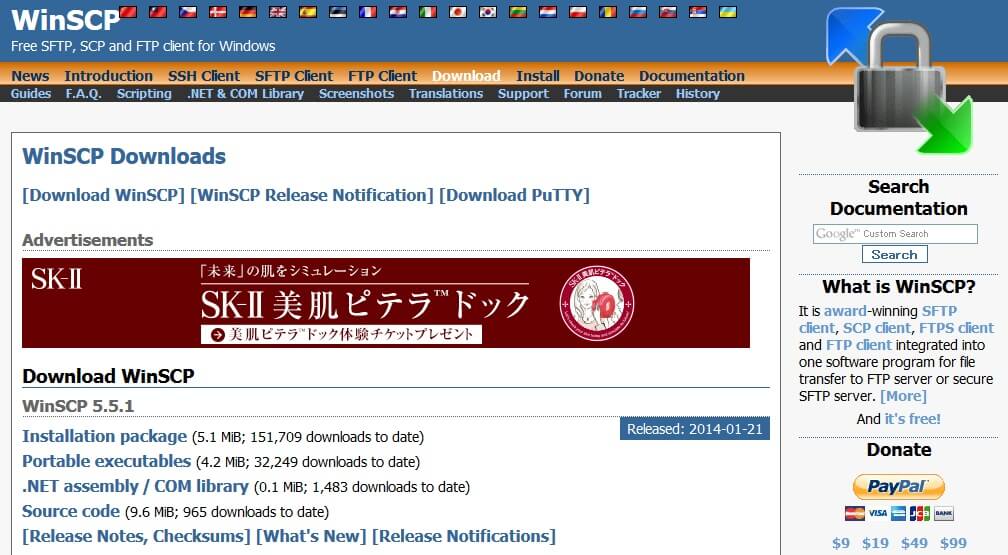Image resolution: width=1008 pixels, height=555 pixels.
Task: Select the Lithuanian flag language icon
Action: [518, 12]
